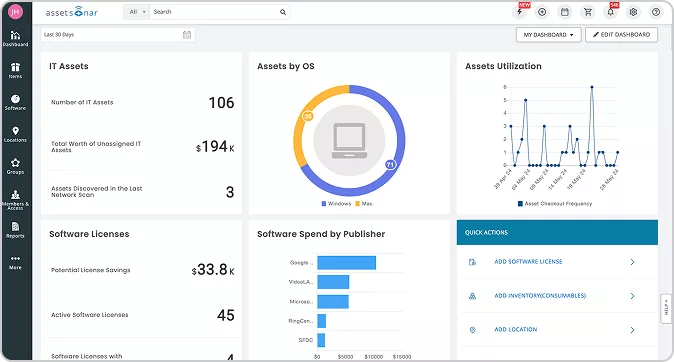The image size is (674, 362).
Task: Open the shopping cart icon
Action: [588, 12]
